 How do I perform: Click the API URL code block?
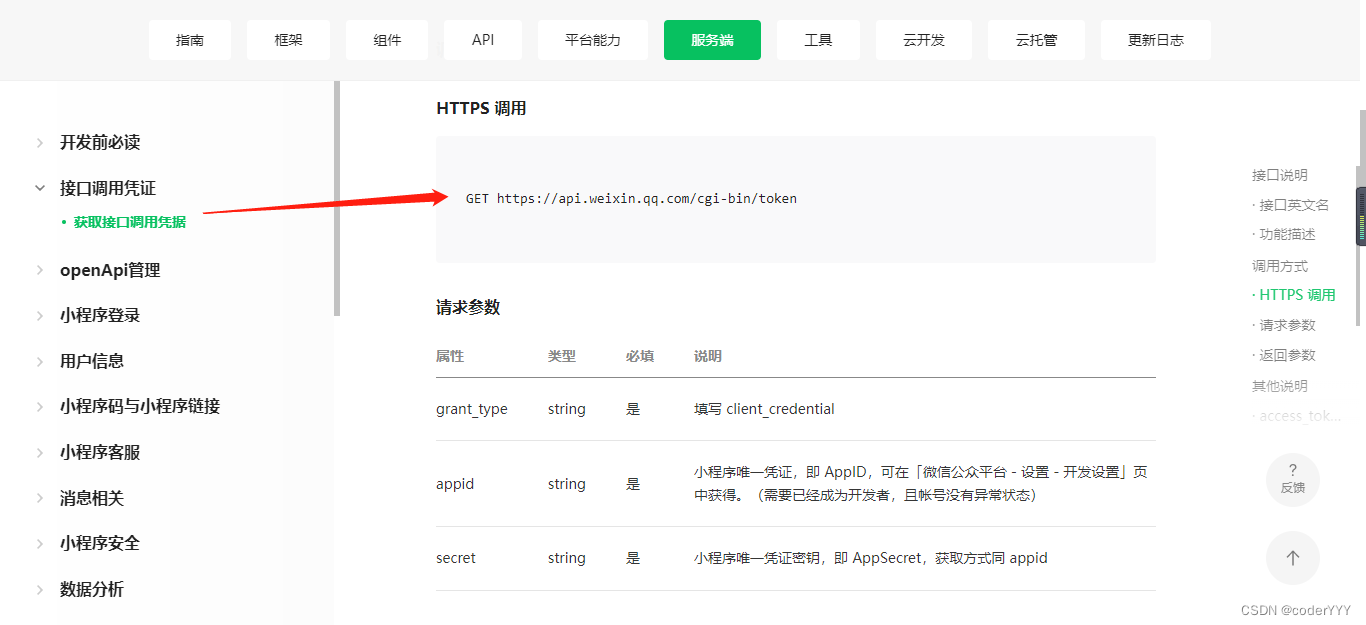(x=795, y=199)
